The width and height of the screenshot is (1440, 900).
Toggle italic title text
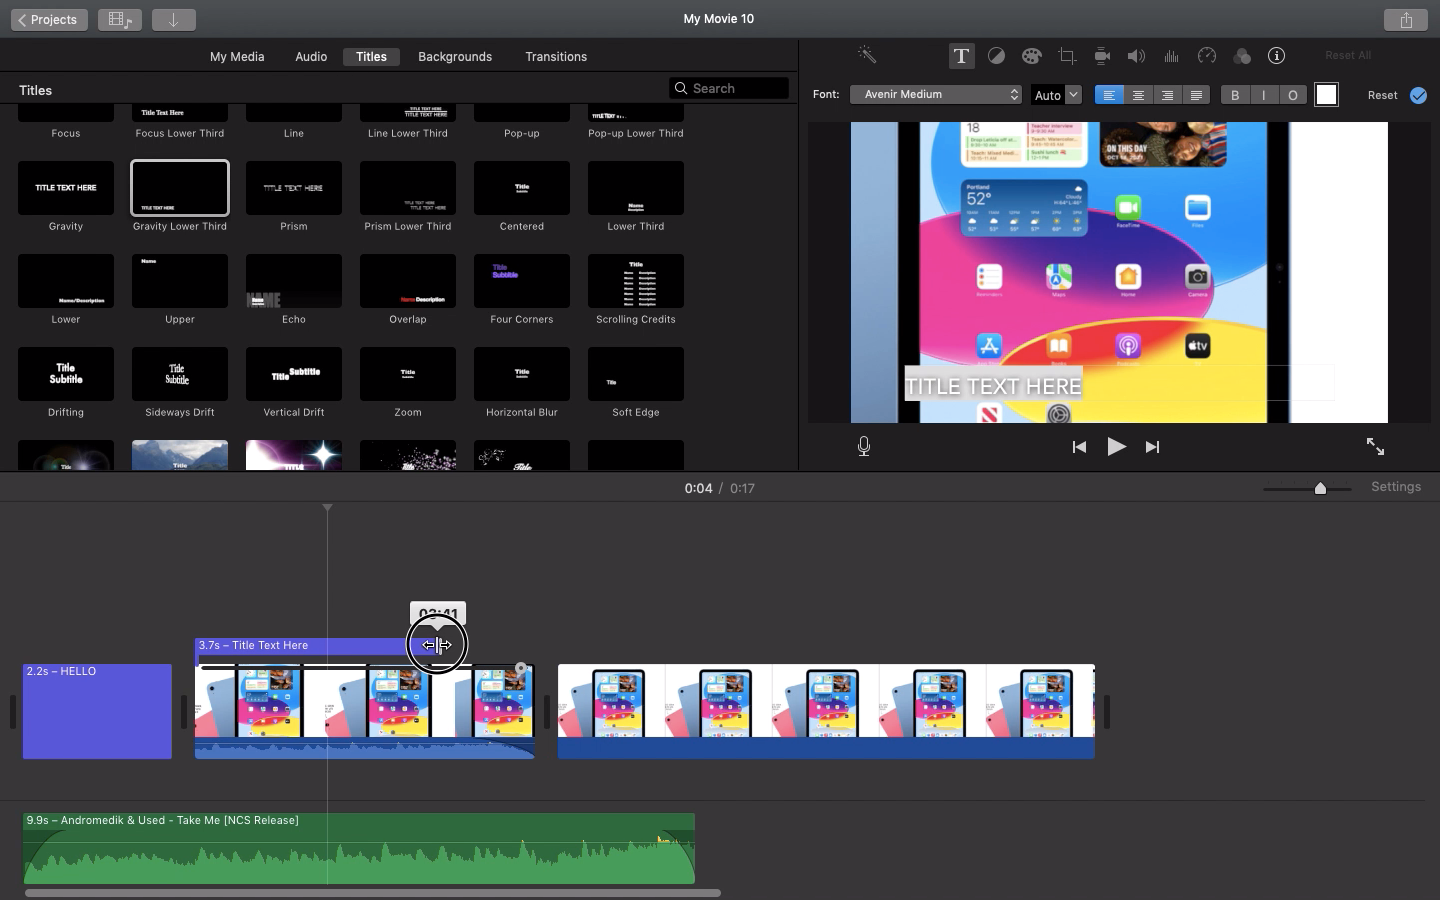tap(1264, 95)
